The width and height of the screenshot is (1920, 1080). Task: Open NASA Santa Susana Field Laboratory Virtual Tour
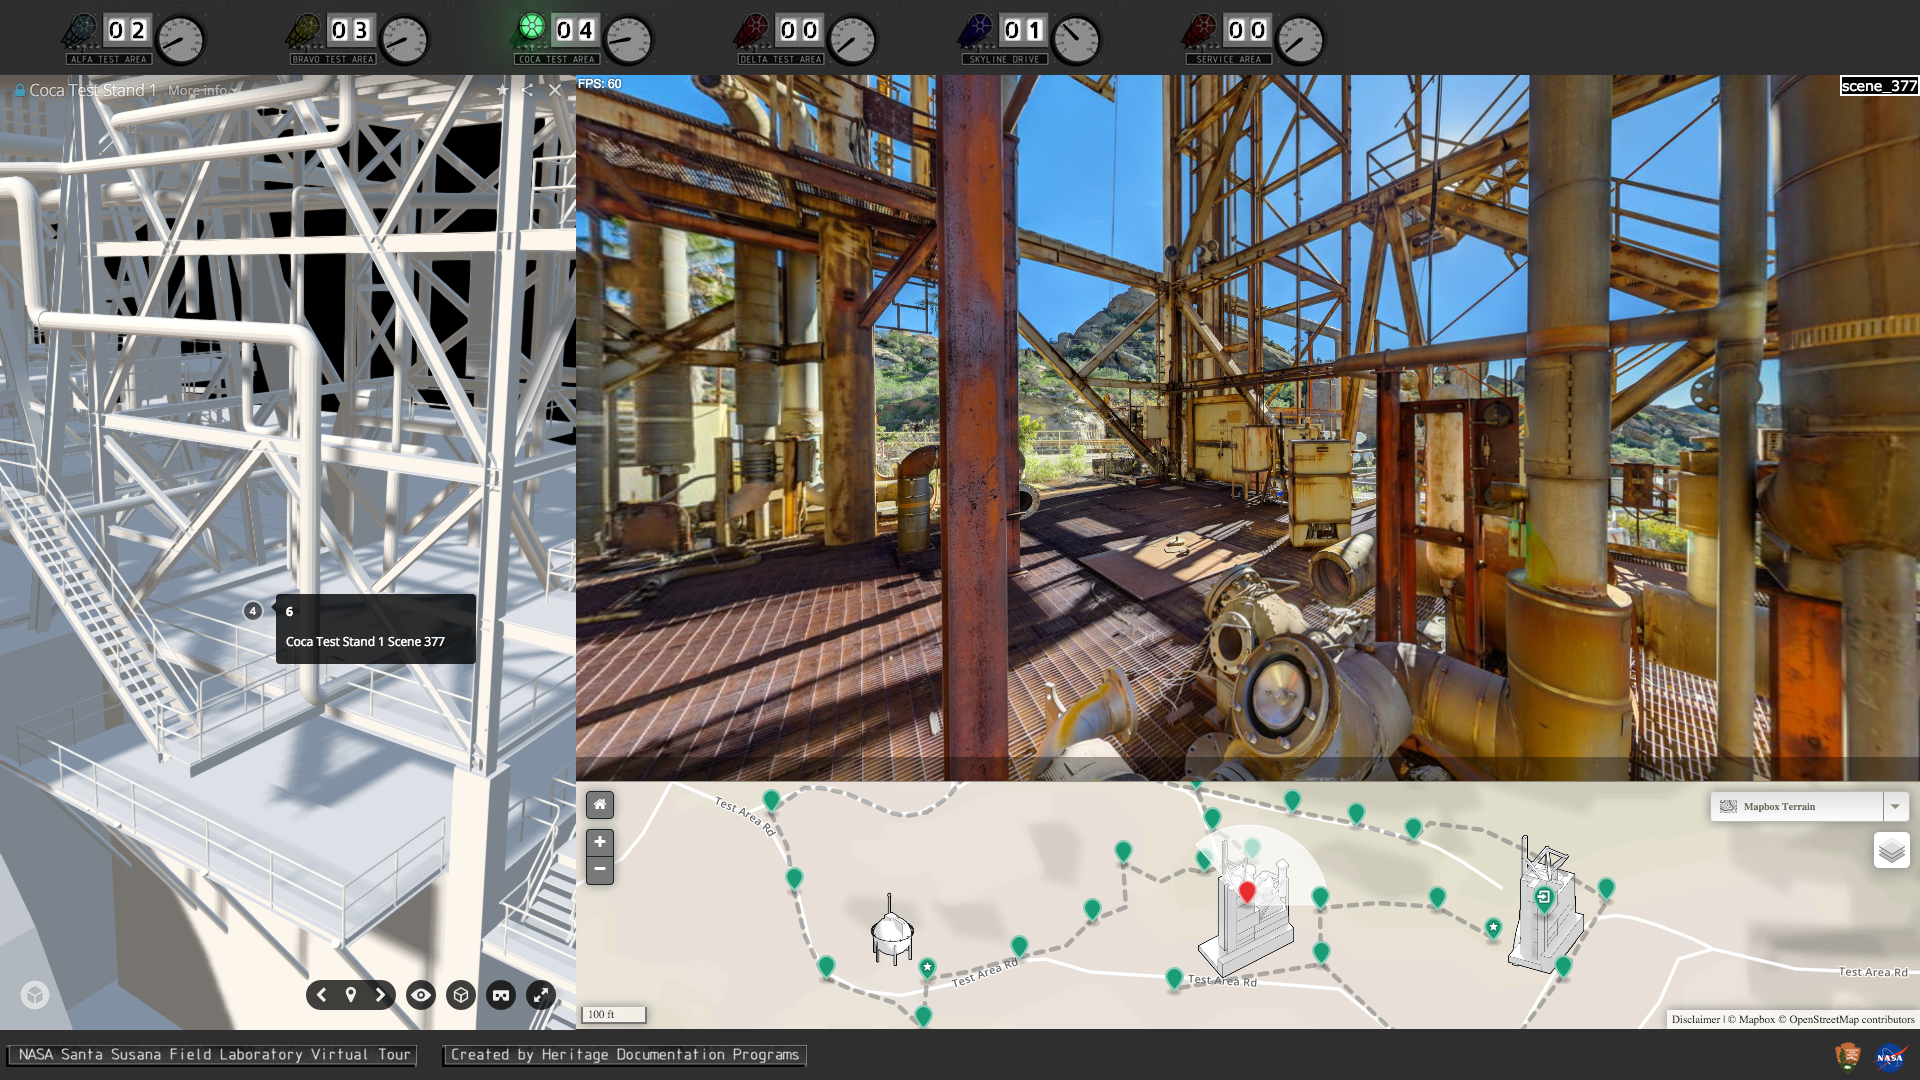(x=214, y=1055)
